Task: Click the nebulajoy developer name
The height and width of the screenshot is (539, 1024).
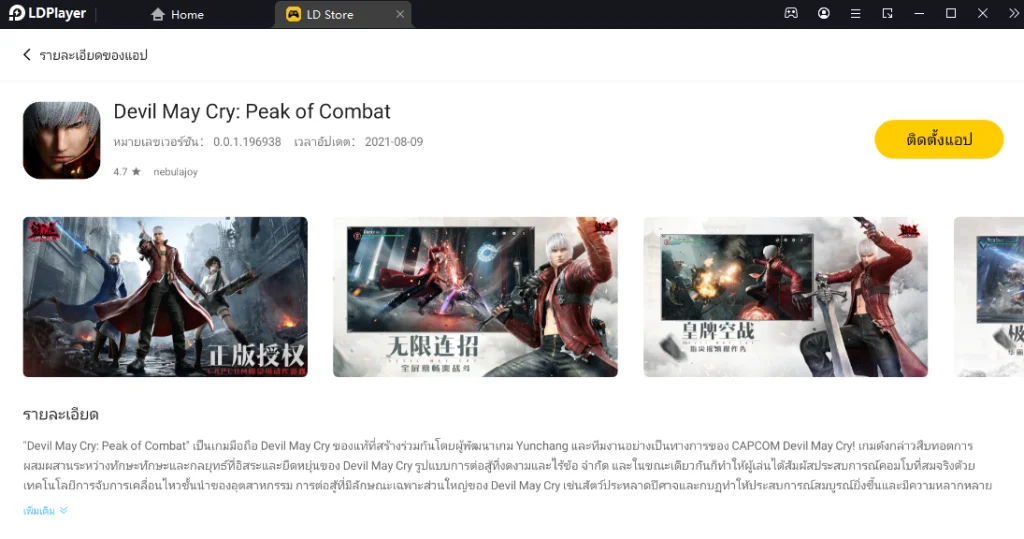Action: tap(175, 172)
